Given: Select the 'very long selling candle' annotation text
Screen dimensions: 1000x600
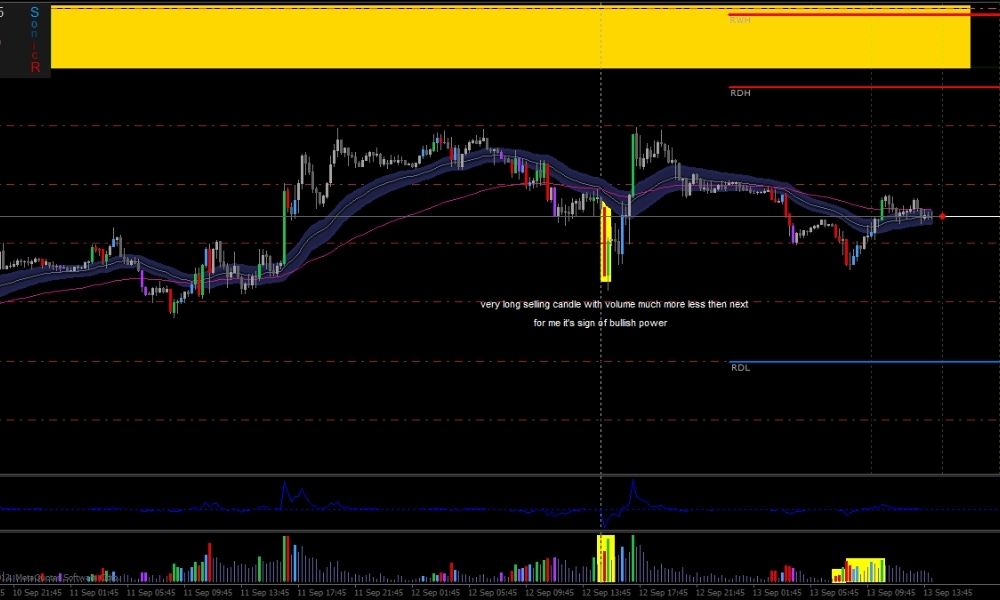Looking at the screenshot, I should tap(613, 304).
